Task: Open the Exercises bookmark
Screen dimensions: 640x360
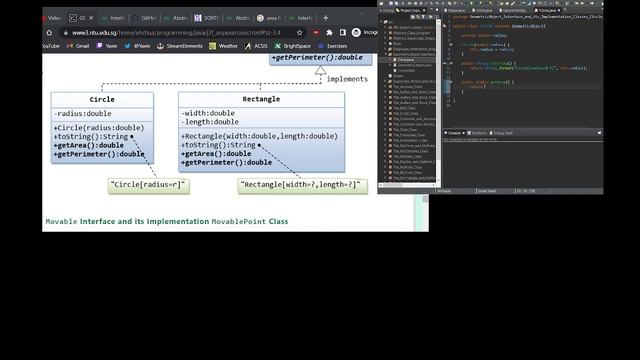Action: pyautogui.click(x=333, y=46)
